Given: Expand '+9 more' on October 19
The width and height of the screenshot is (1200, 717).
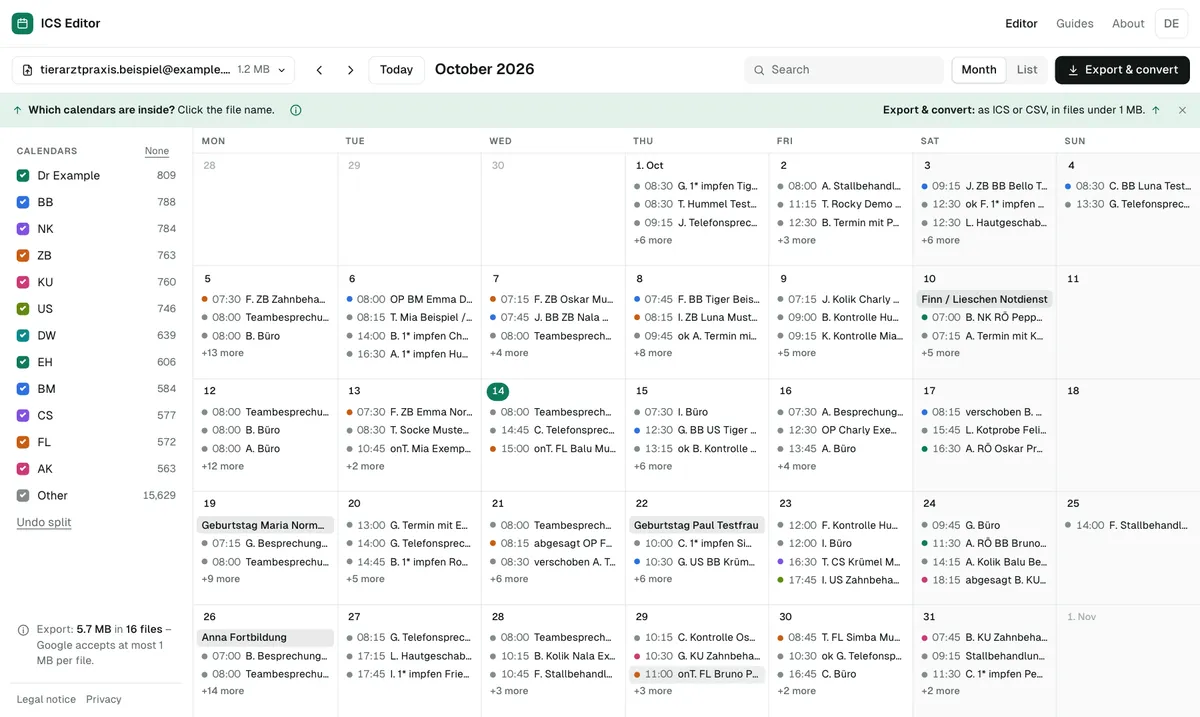Looking at the screenshot, I should pyautogui.click(x=220, y=579).
